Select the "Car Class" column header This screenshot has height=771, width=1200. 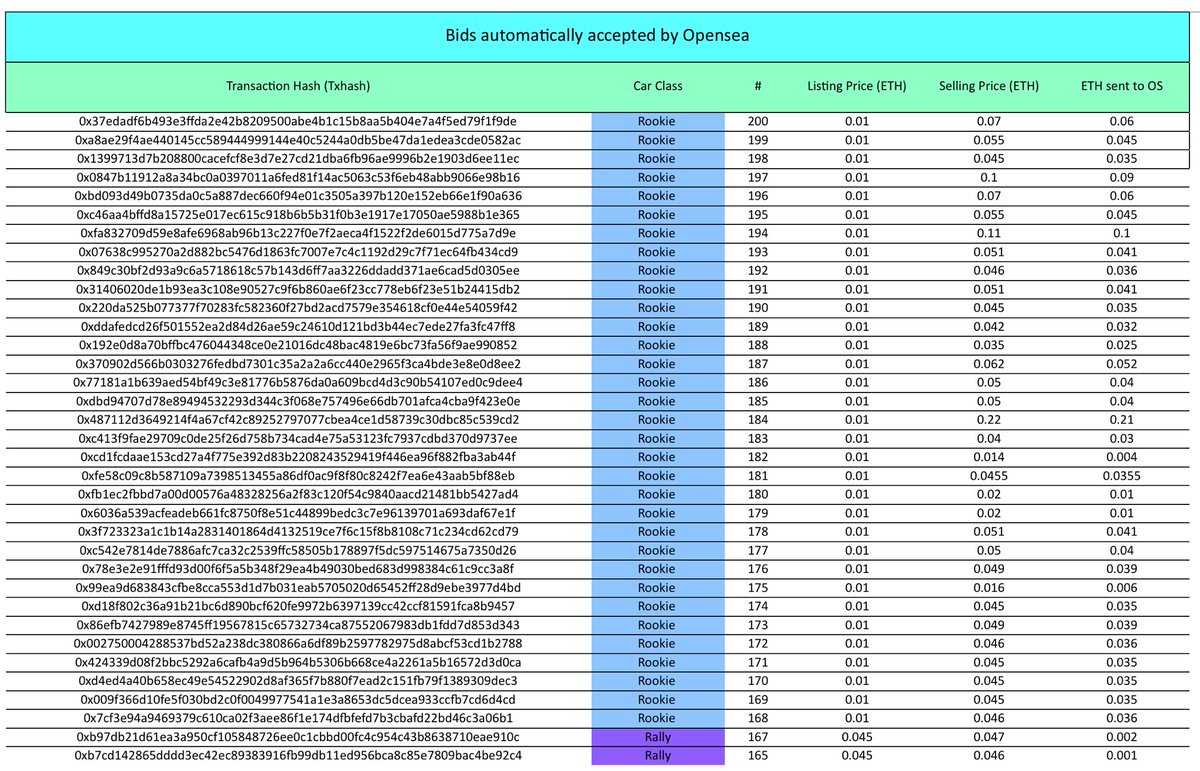coord(657,86)
